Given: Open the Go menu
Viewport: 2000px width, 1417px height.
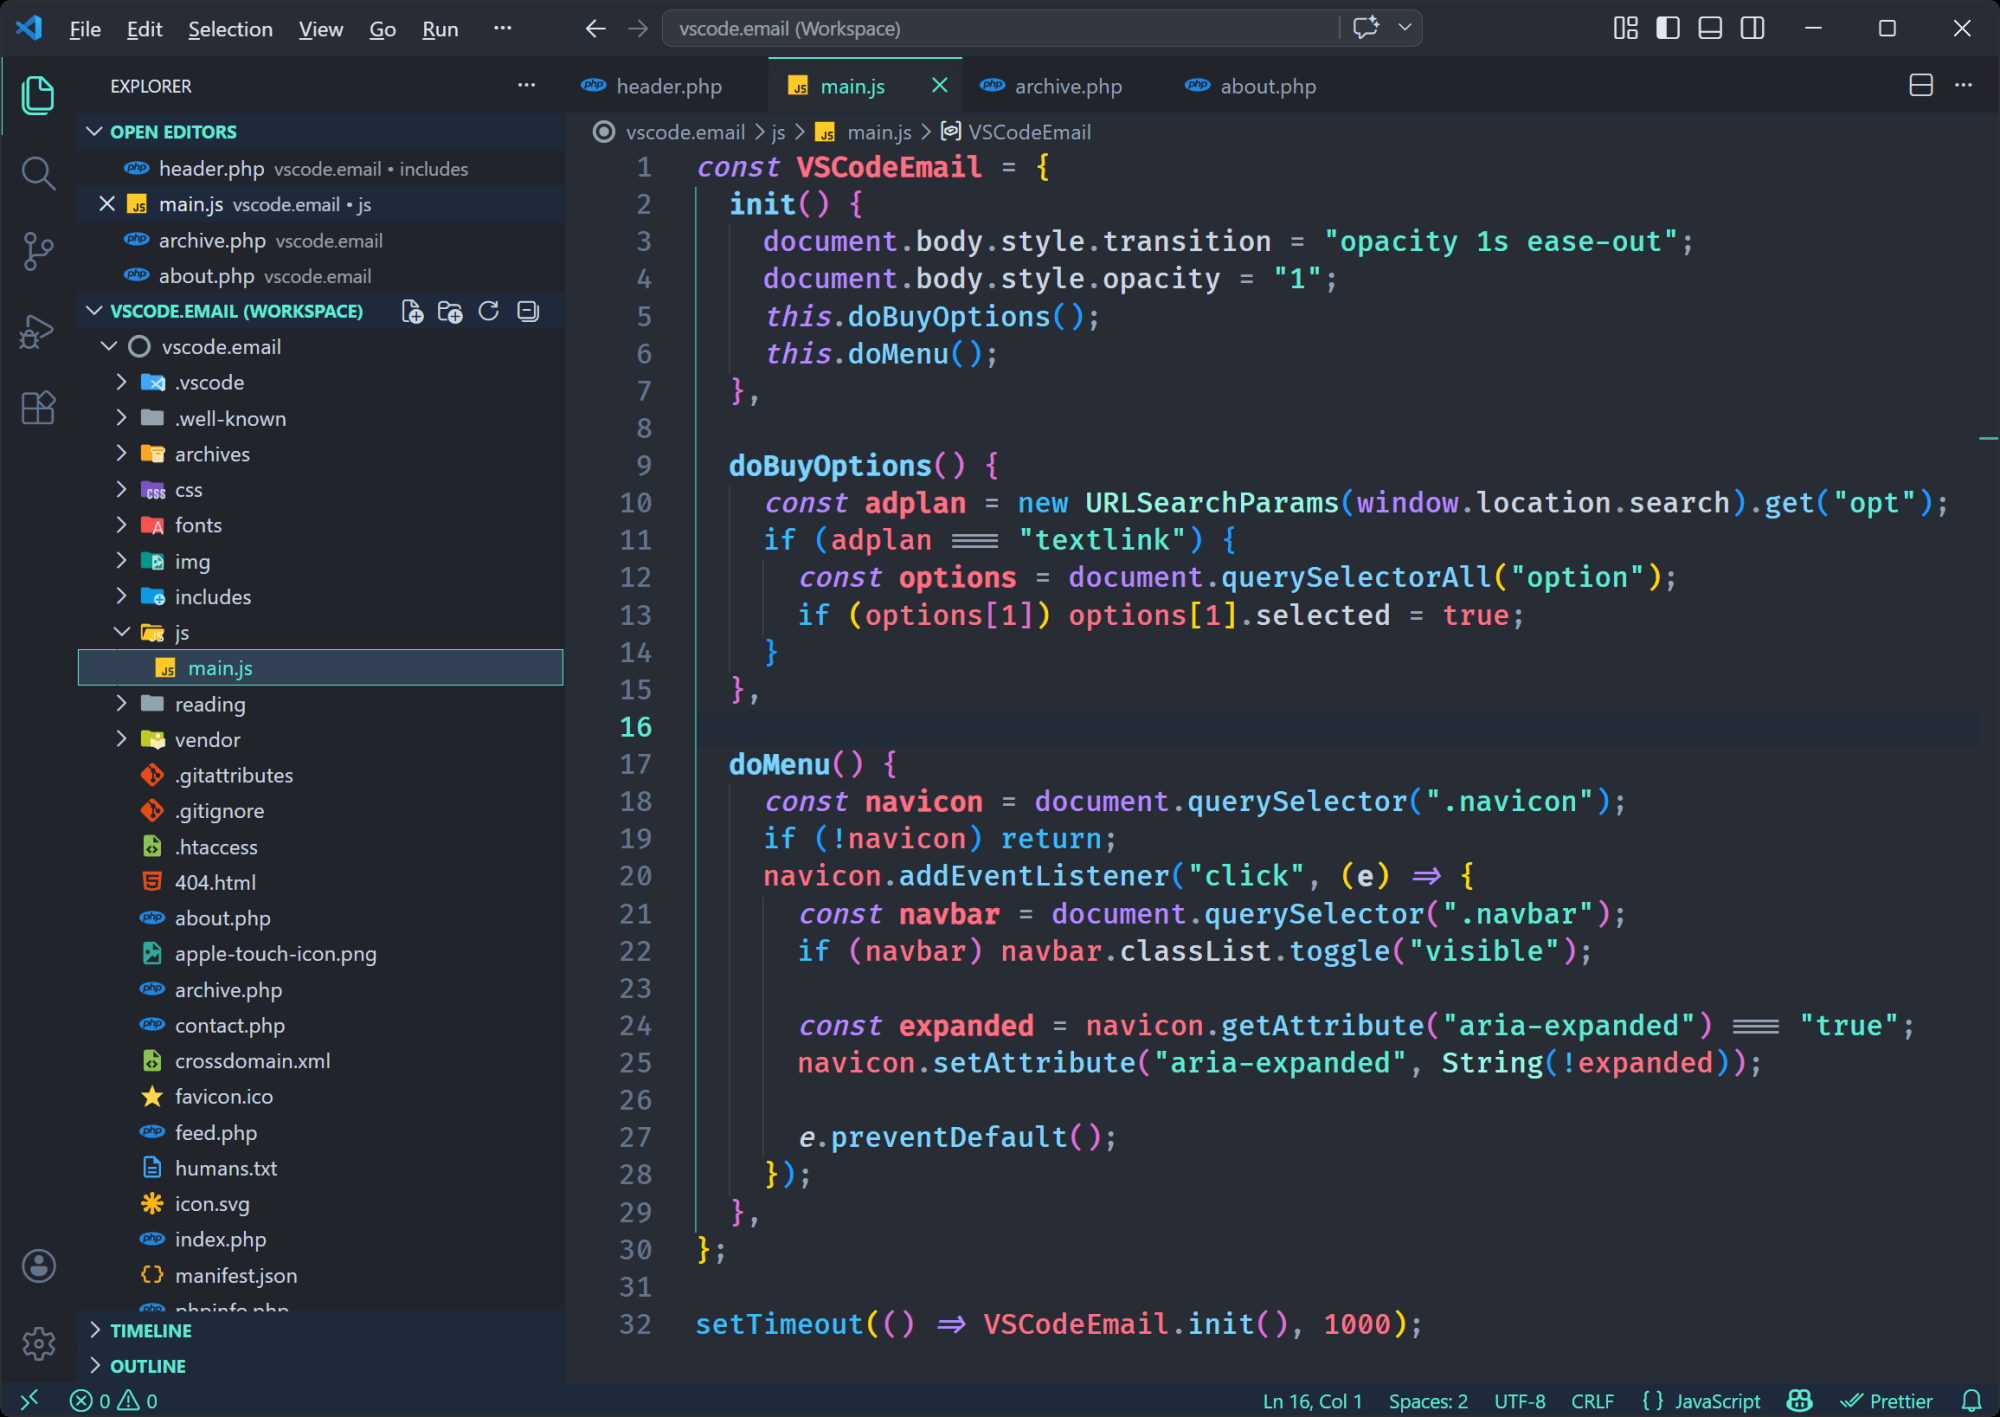Looking at the screenshot, I should tap(382, 29).
